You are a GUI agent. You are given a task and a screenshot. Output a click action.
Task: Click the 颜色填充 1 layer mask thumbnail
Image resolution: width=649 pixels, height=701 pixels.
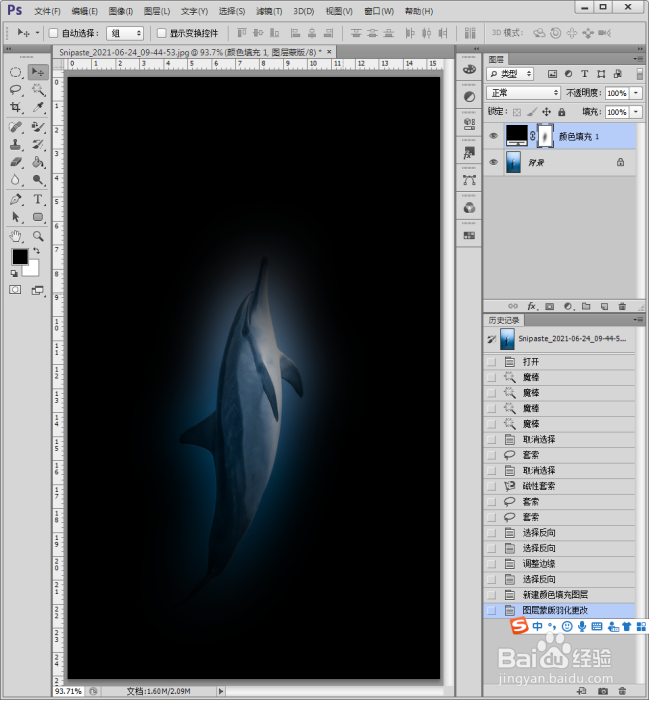click(545, 136)
